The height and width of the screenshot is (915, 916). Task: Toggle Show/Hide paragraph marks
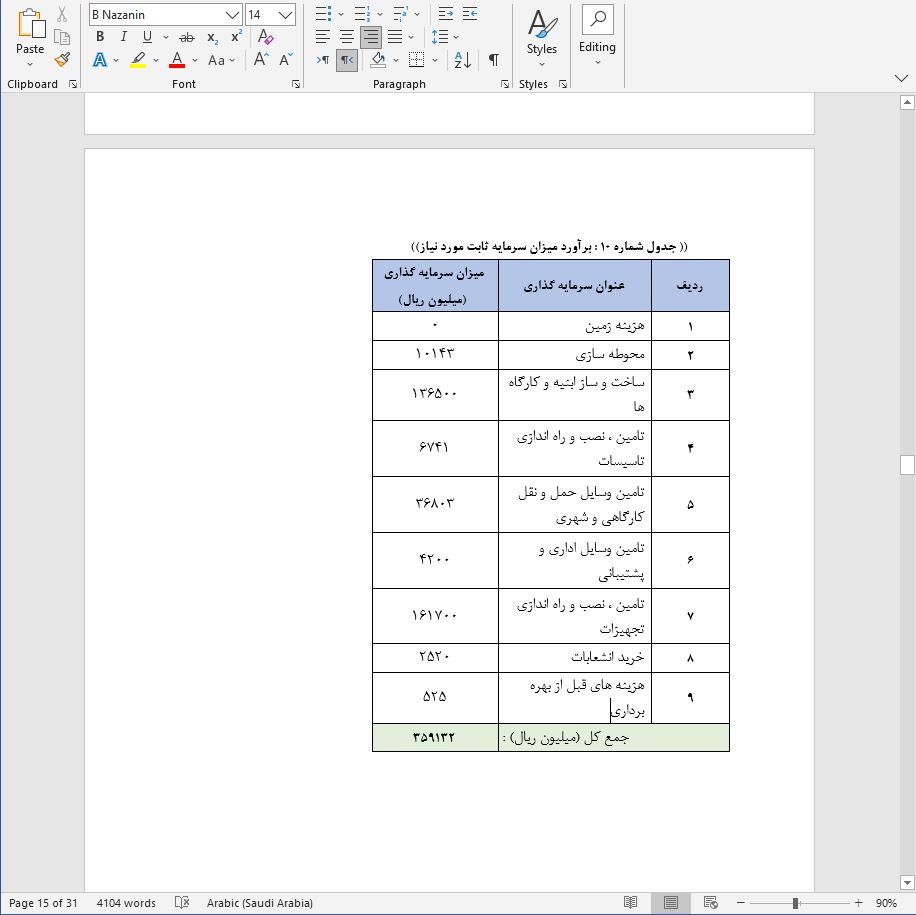(x=494, y=60)
